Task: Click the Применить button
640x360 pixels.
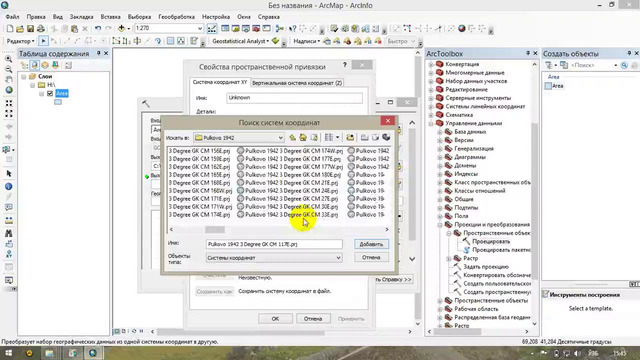Action: [x=351, y=319]
